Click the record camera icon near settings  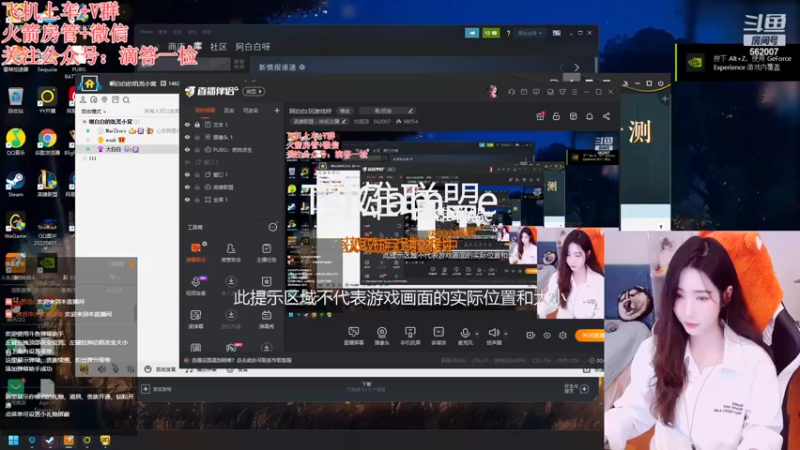531,335
